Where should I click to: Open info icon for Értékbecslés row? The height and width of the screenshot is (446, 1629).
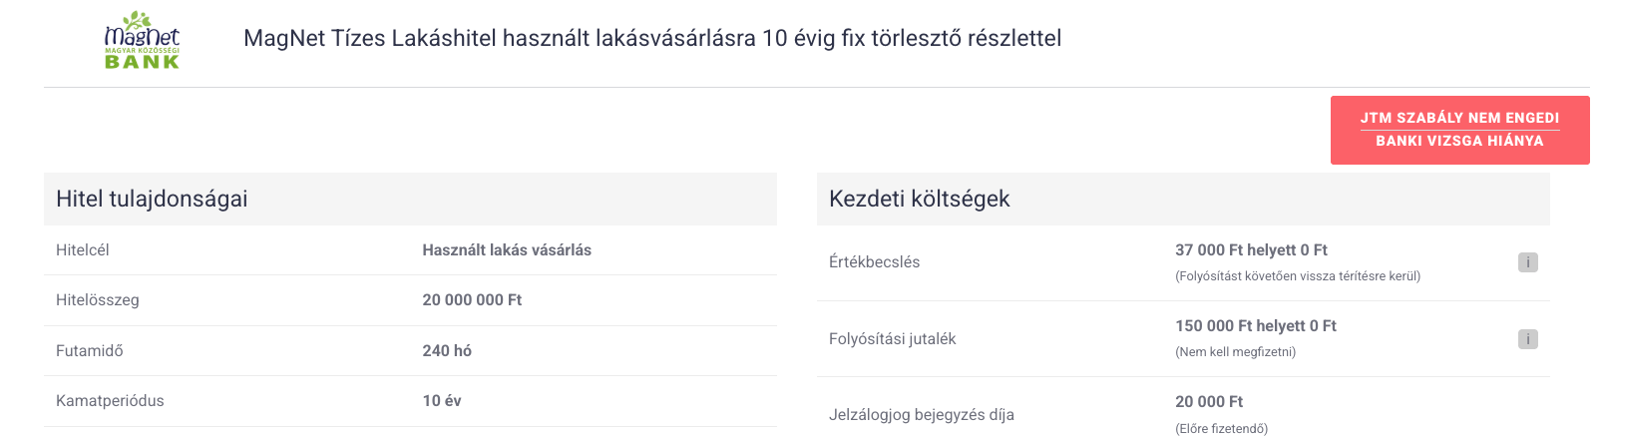1527,262
